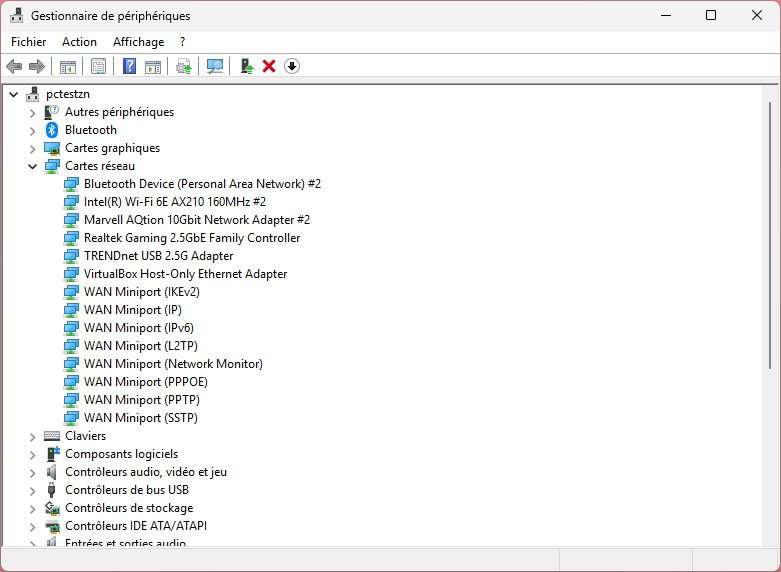Select WAN Miniport (Network Monitor)
This screenshot has width=781, height=572.
173,364
